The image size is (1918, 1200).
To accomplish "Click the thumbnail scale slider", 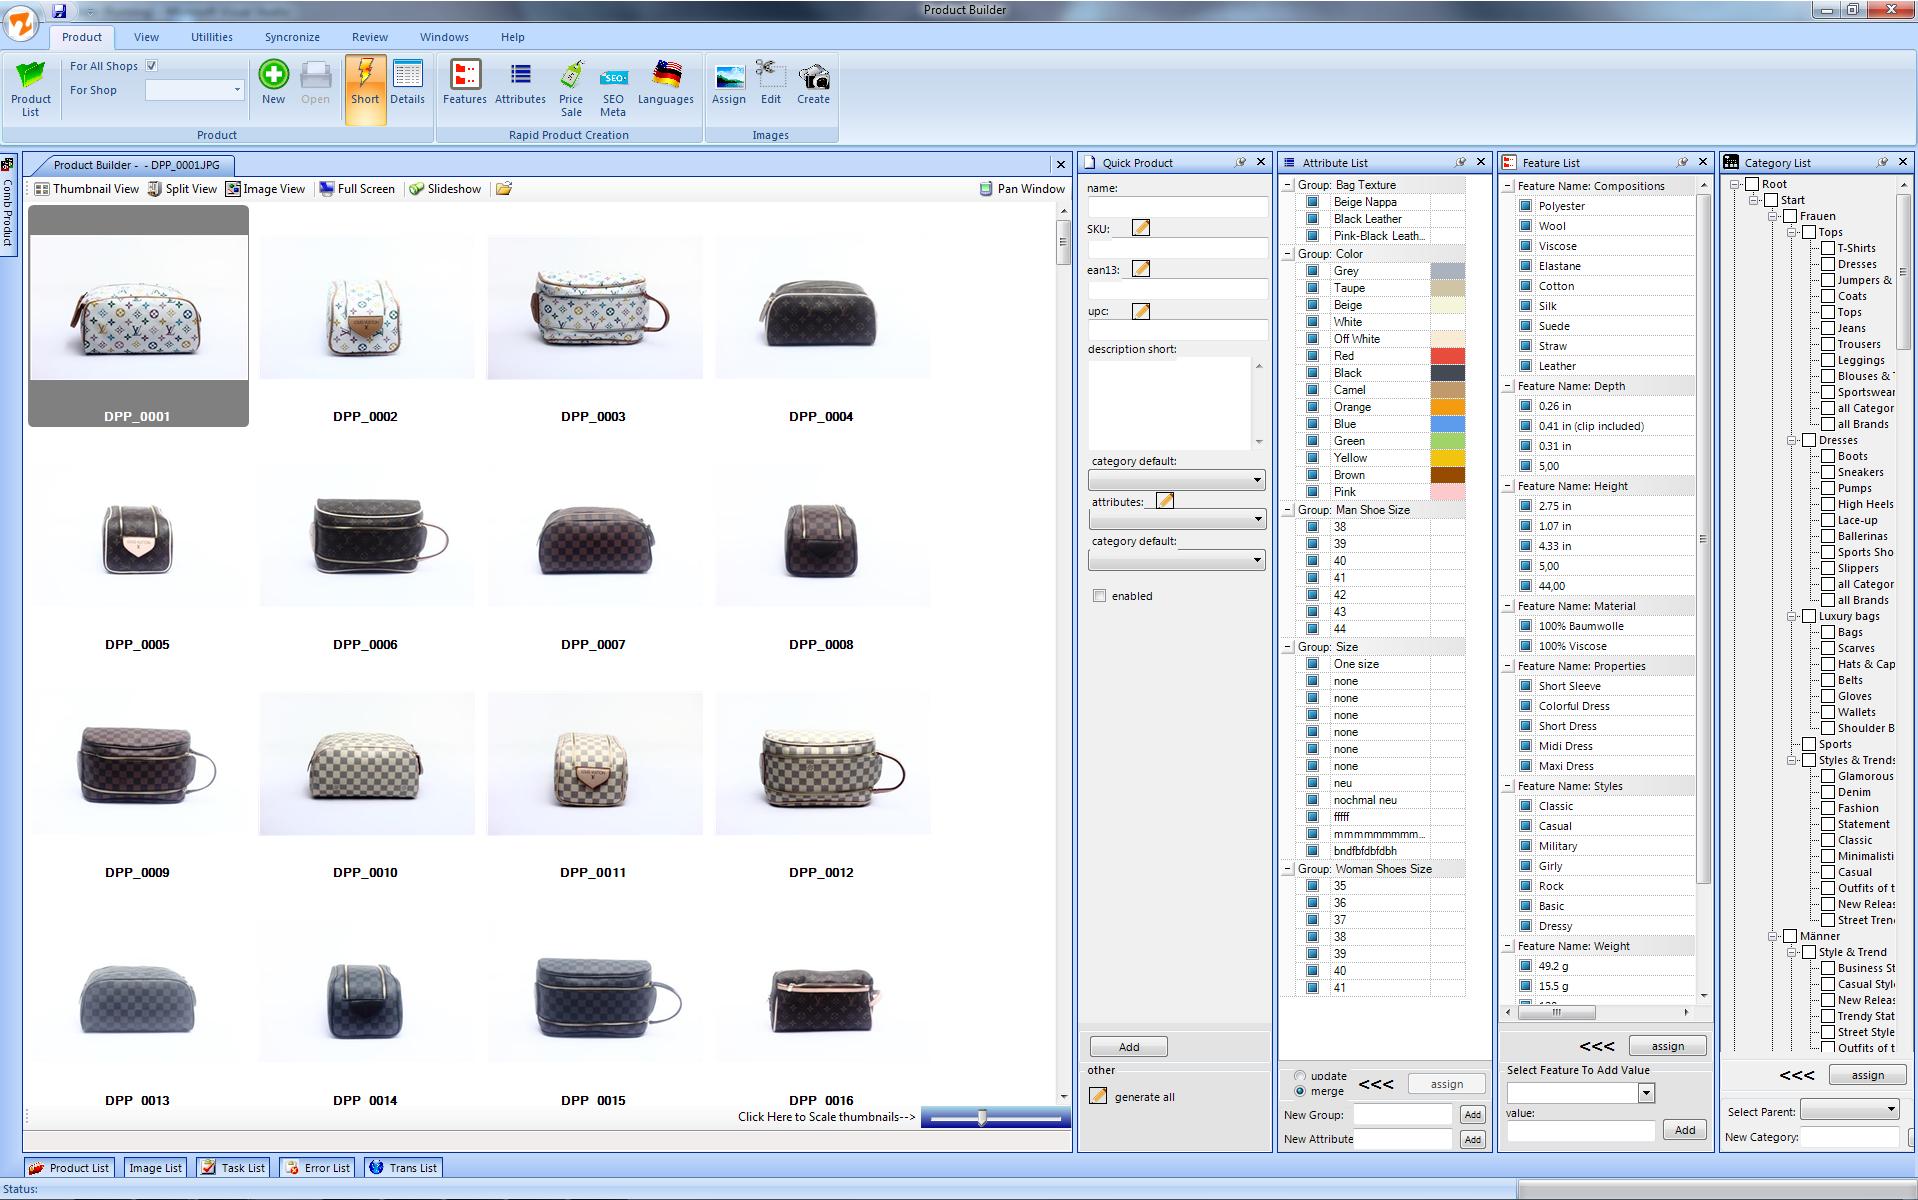I will (982, 1118).
